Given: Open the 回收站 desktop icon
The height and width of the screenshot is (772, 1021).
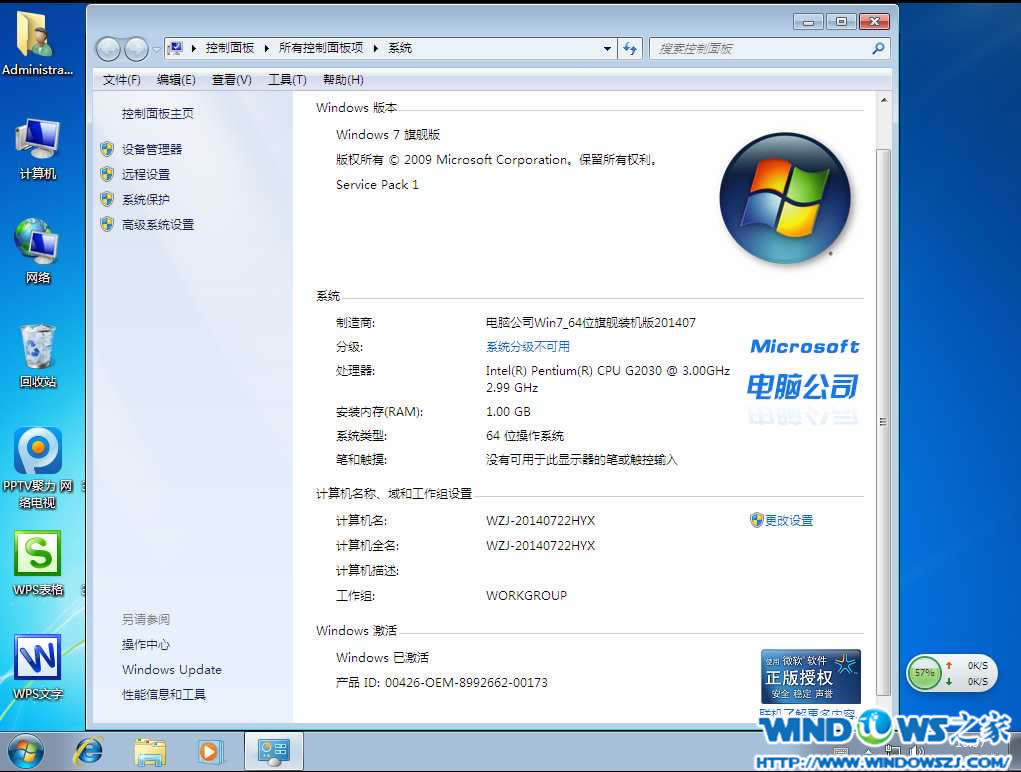Looking at the screenshot, I should [x=37, y=352].
